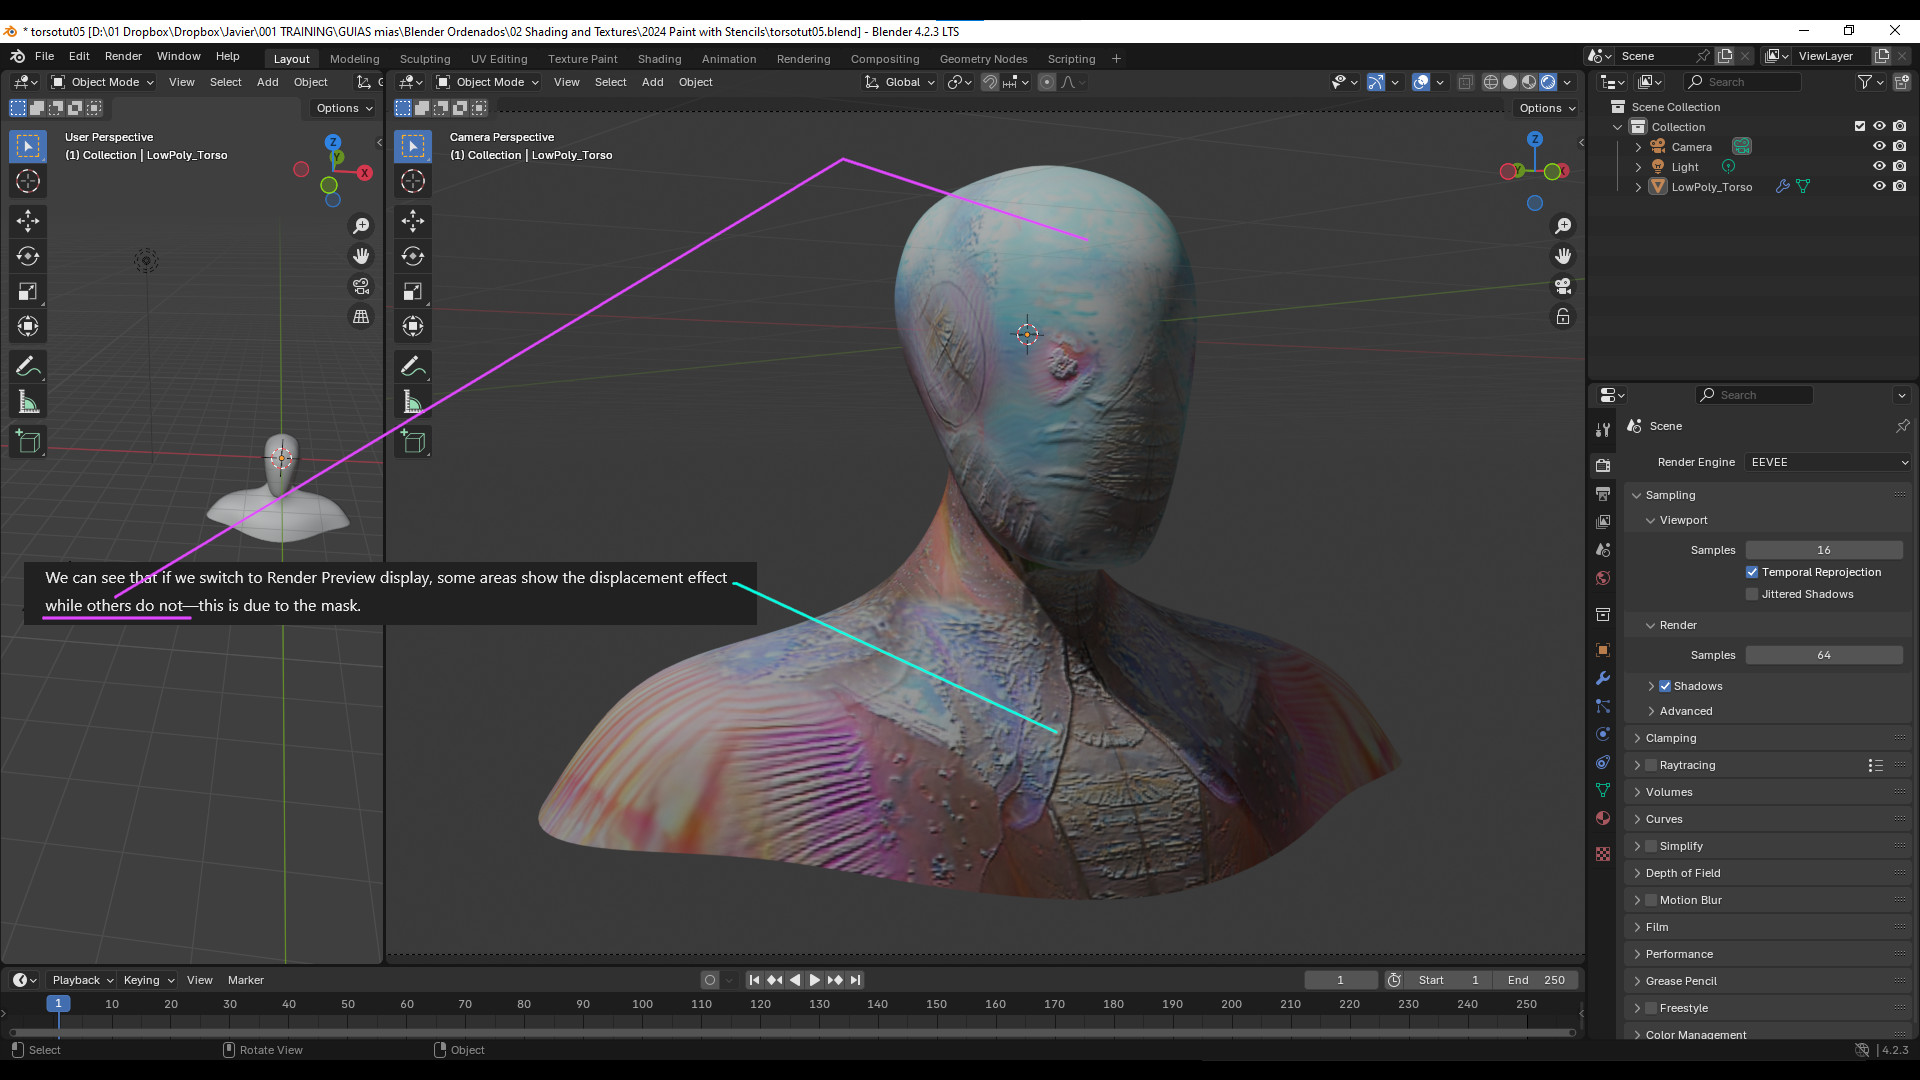
Task: Click the lock camera to view icon
Action: click(1563, 317)
